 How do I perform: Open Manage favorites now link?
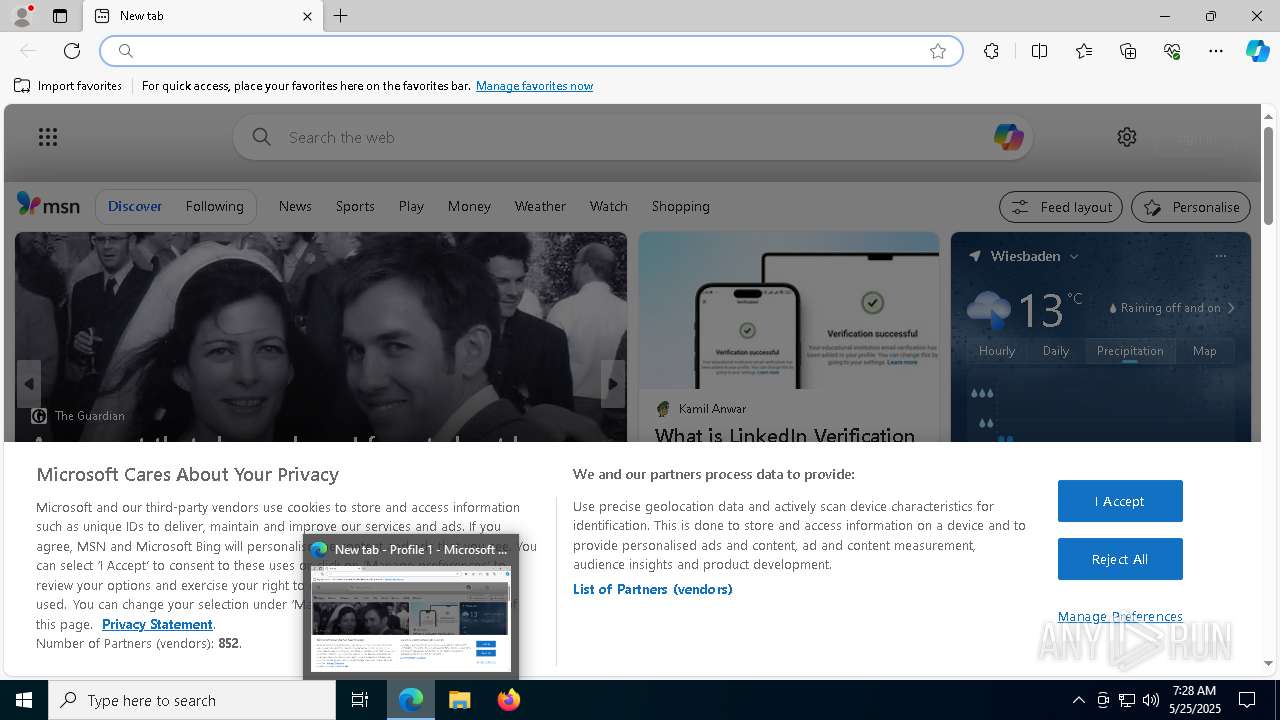pos(534,86)
